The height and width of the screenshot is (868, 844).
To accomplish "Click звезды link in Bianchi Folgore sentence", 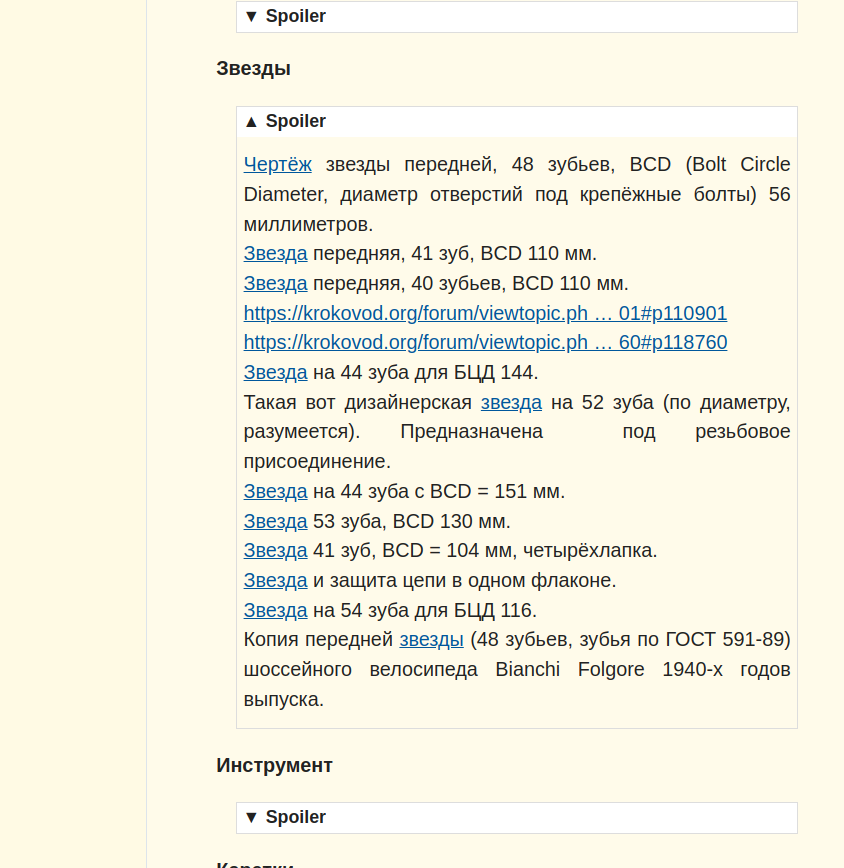I will coord(431,639).
